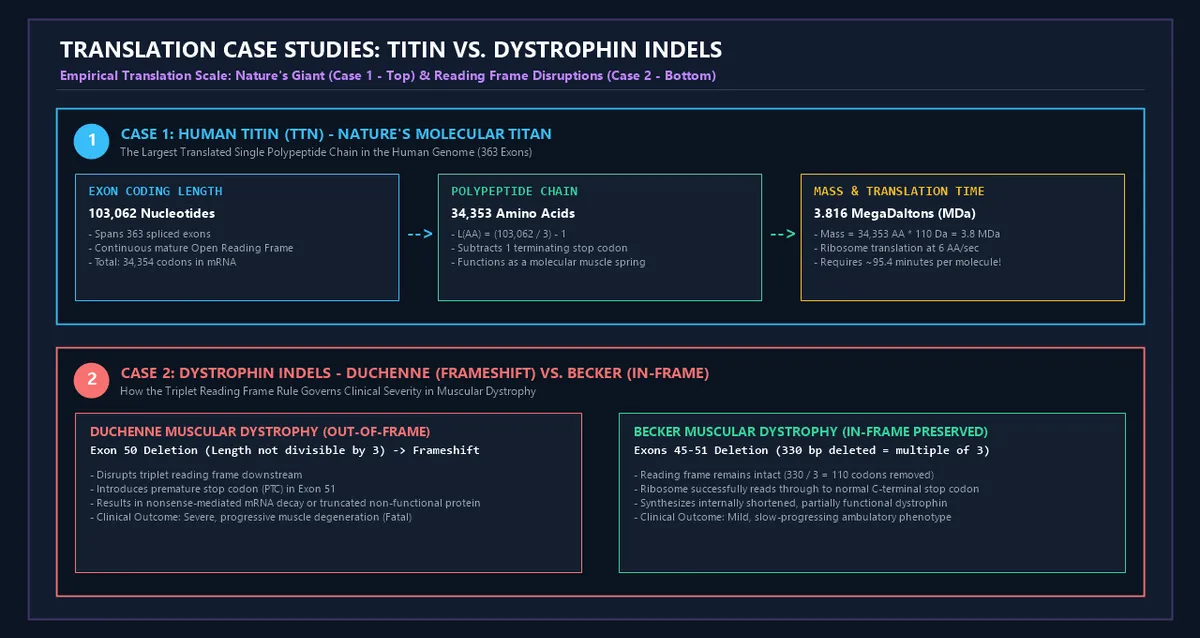
Task: Click 'Continuous mature Open Reading Frame' line
Action: tap(191, 248)
